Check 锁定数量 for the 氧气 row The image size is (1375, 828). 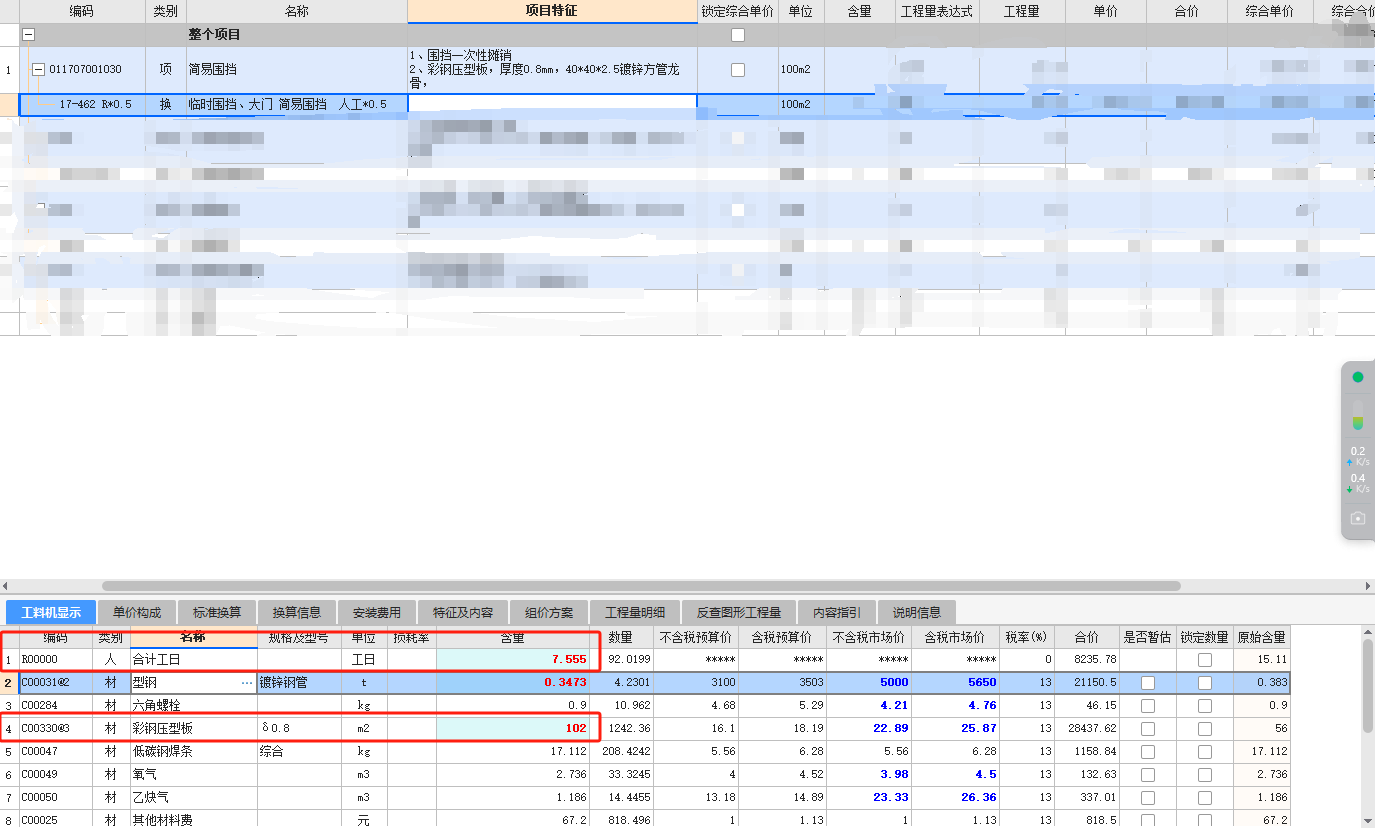(1204, 775)
